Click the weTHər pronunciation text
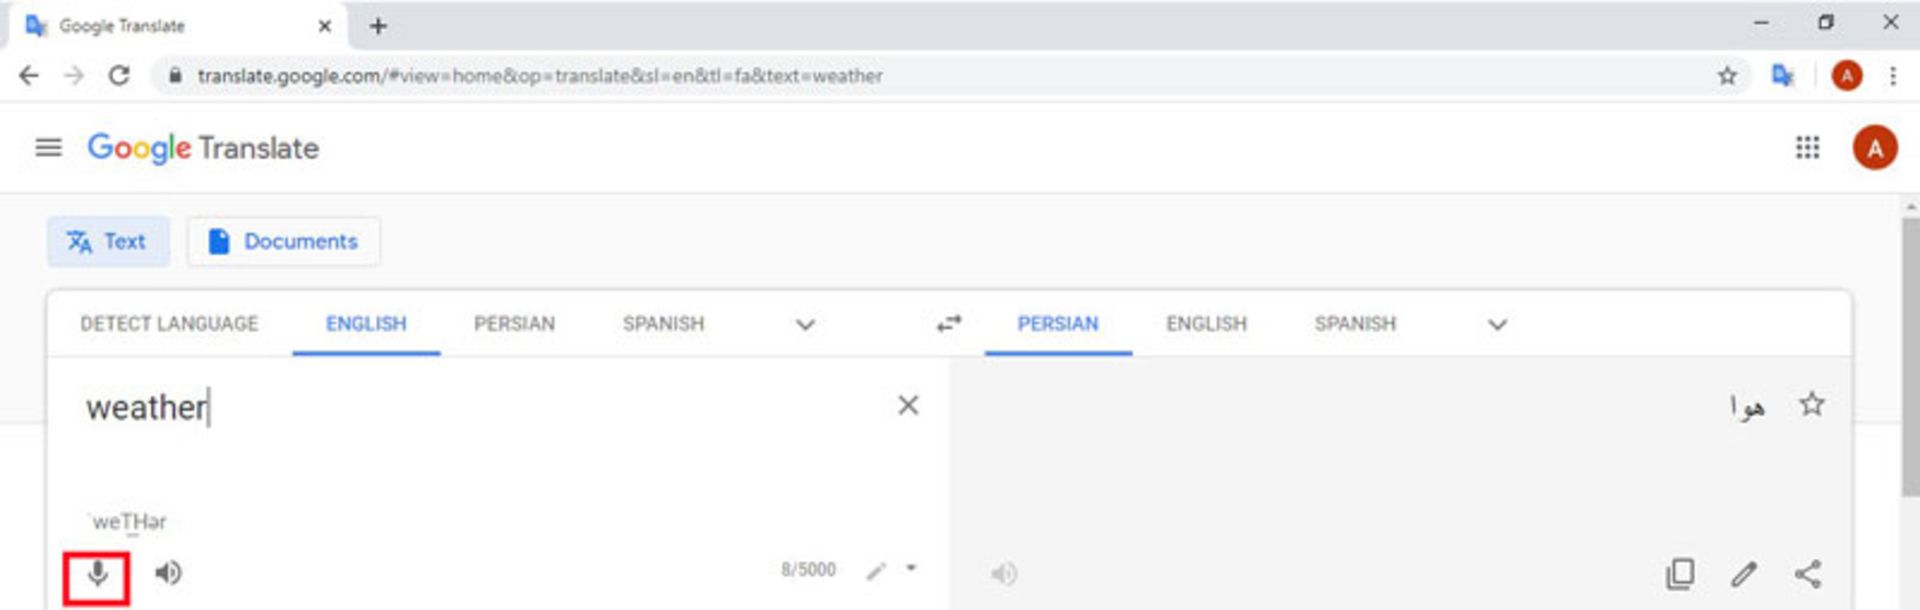 click(x=128, y=521)
